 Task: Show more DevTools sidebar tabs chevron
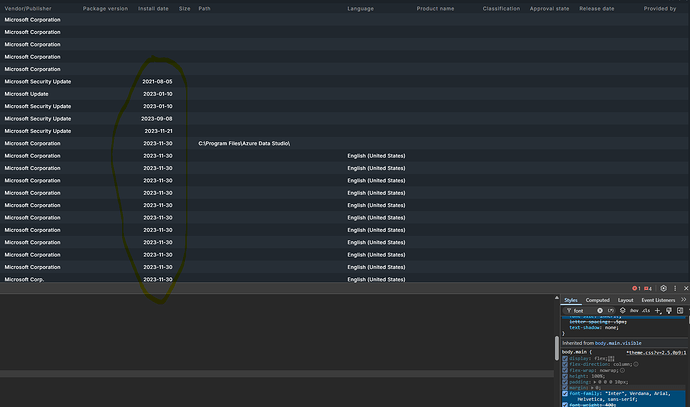683,300
